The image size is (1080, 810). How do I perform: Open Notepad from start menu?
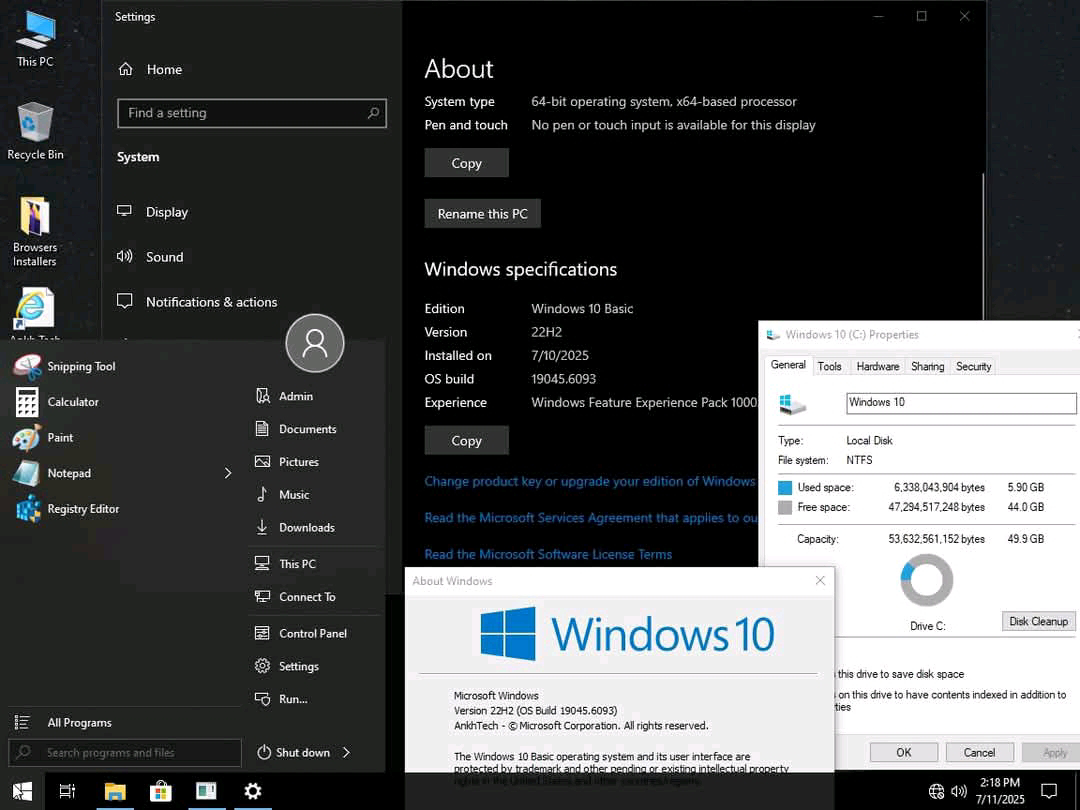53,474
